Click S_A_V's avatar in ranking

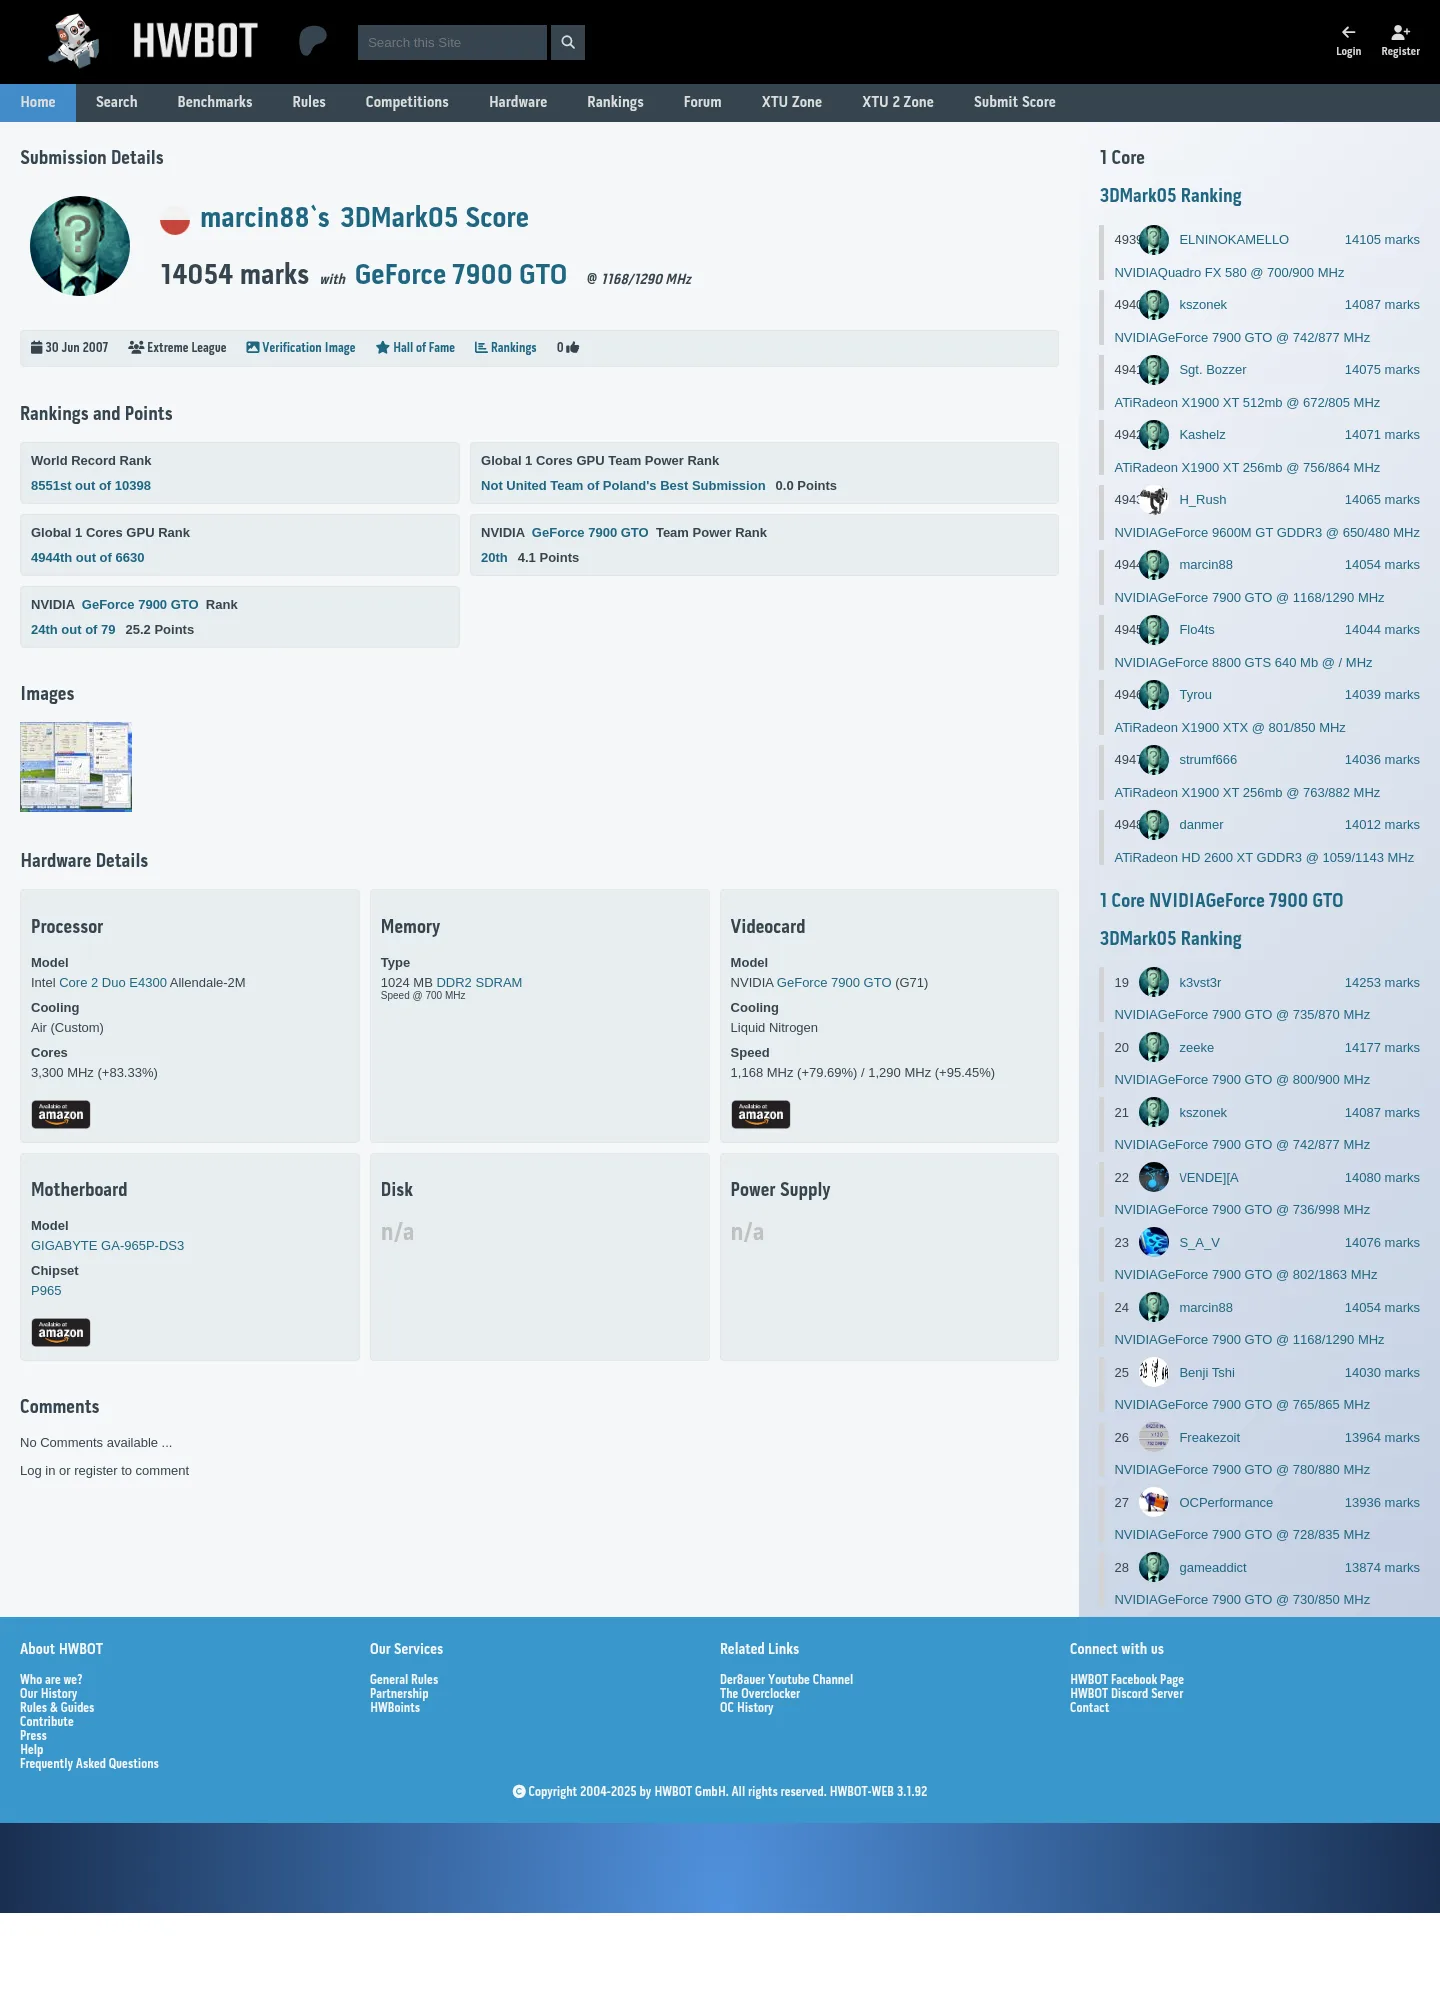coord(1154,1243)
